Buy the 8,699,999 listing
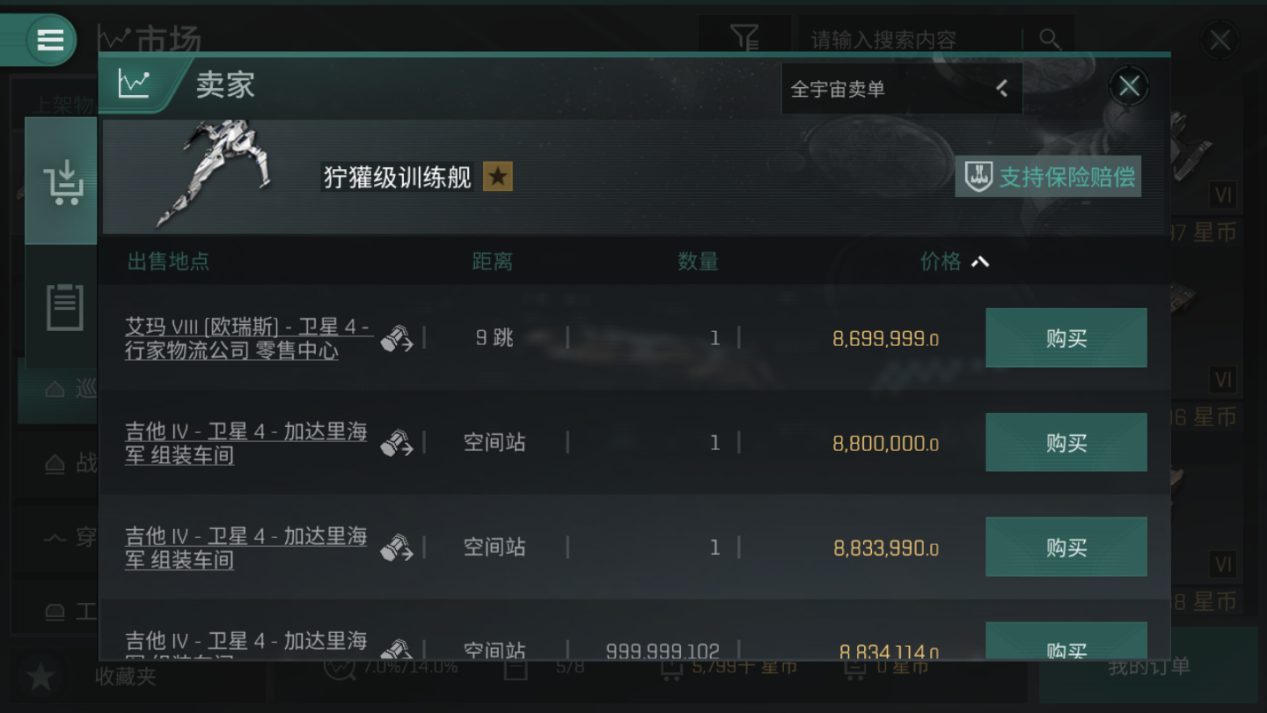The height and width of the screenshot is (713, 1267). click(x=1066, y=338)
